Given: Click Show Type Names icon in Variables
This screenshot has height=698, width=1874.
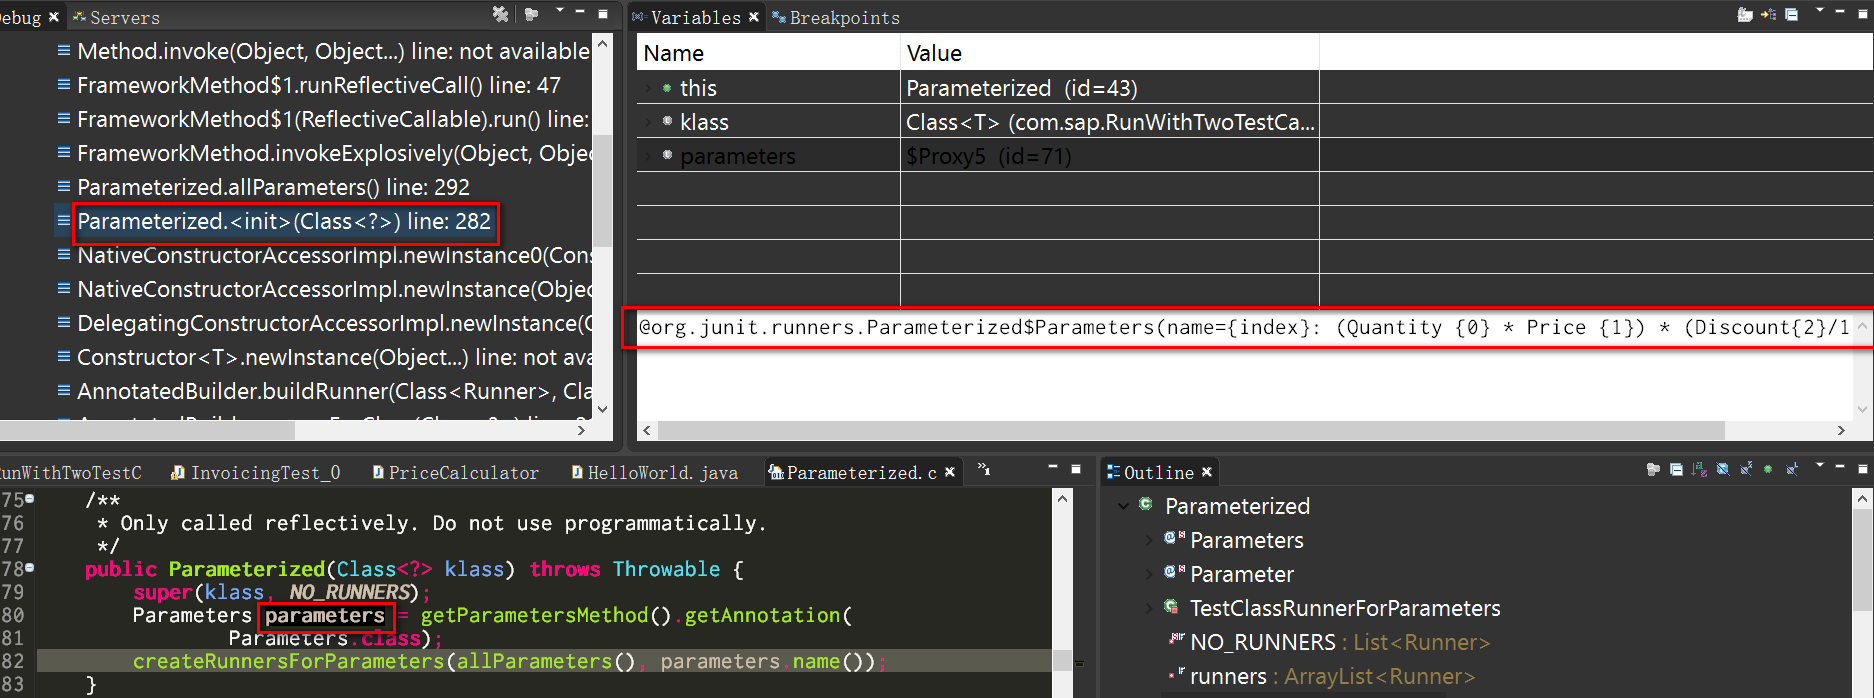Looking at the screenshot, I should click(x=1745, y=14).
